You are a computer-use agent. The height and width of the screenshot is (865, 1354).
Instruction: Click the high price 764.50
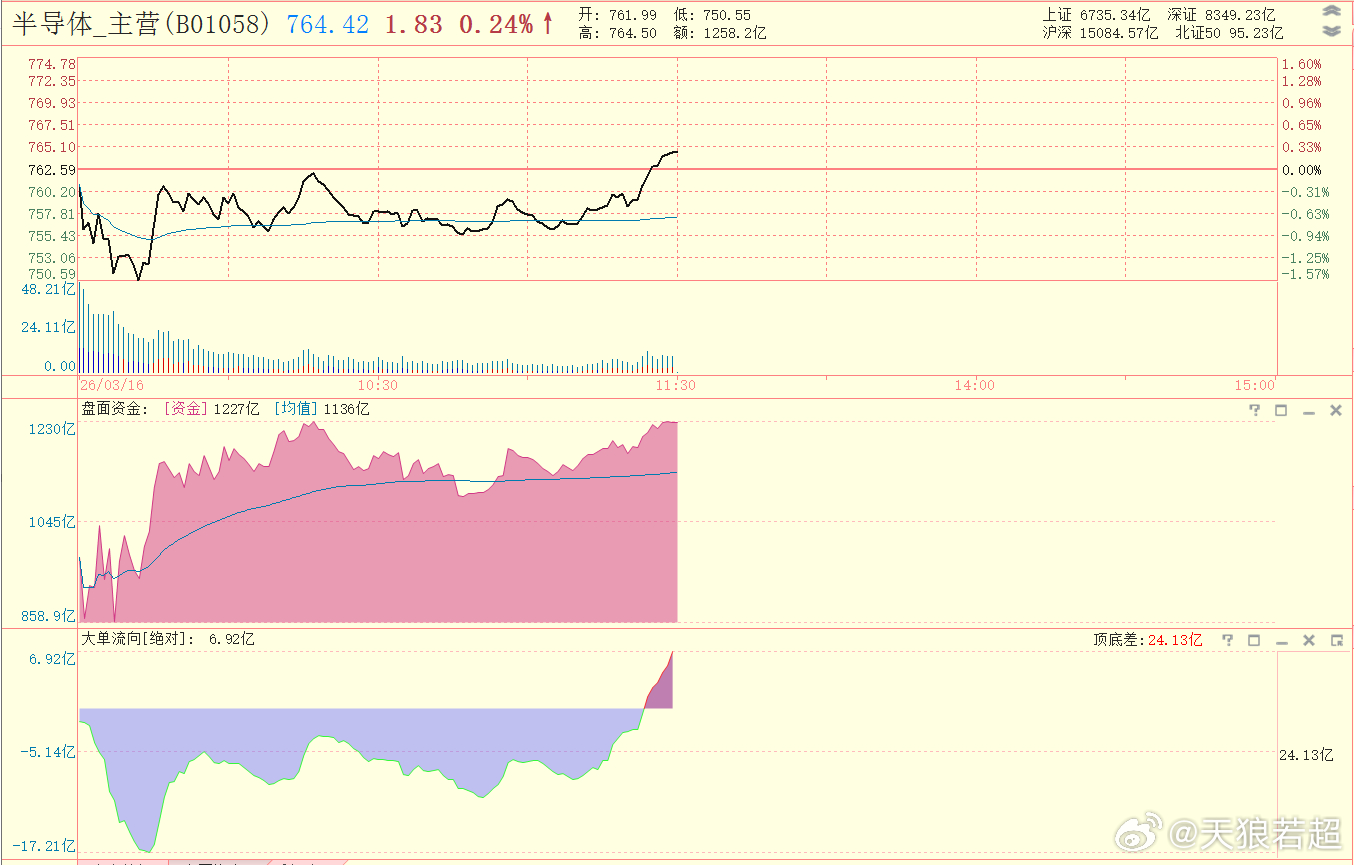click(632, 33)
